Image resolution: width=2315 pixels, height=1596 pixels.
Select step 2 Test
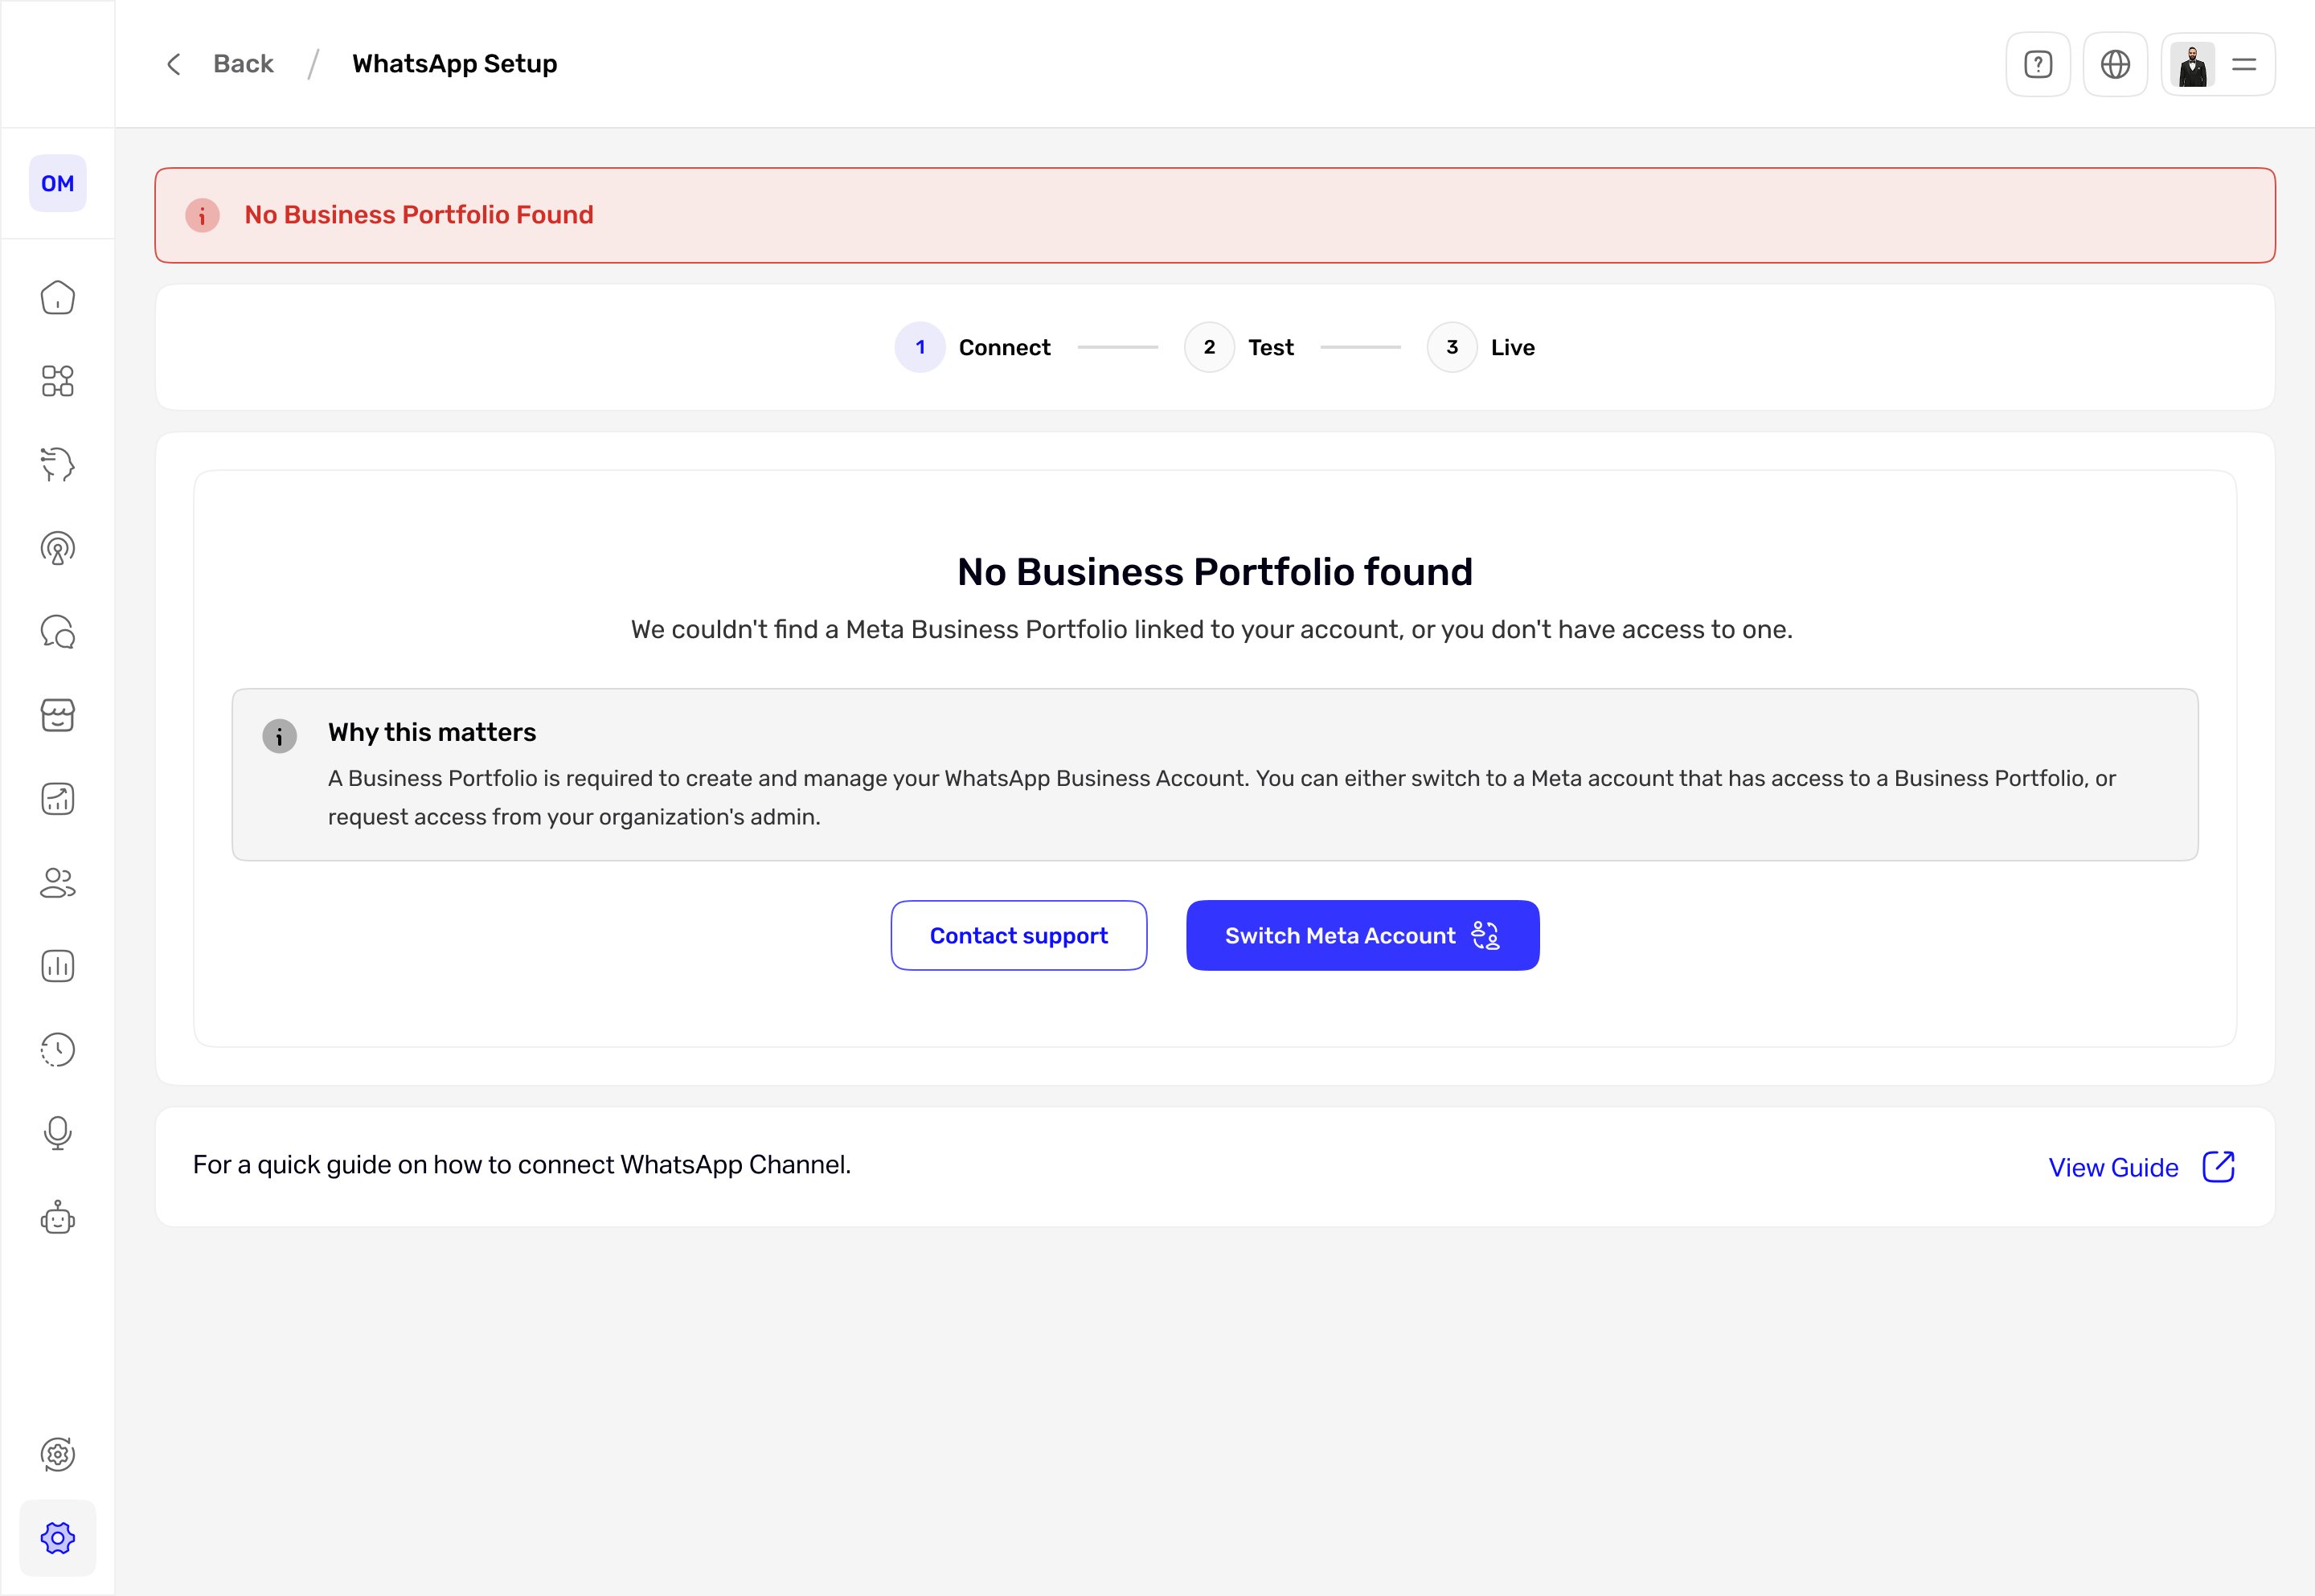click(1240, 347)
